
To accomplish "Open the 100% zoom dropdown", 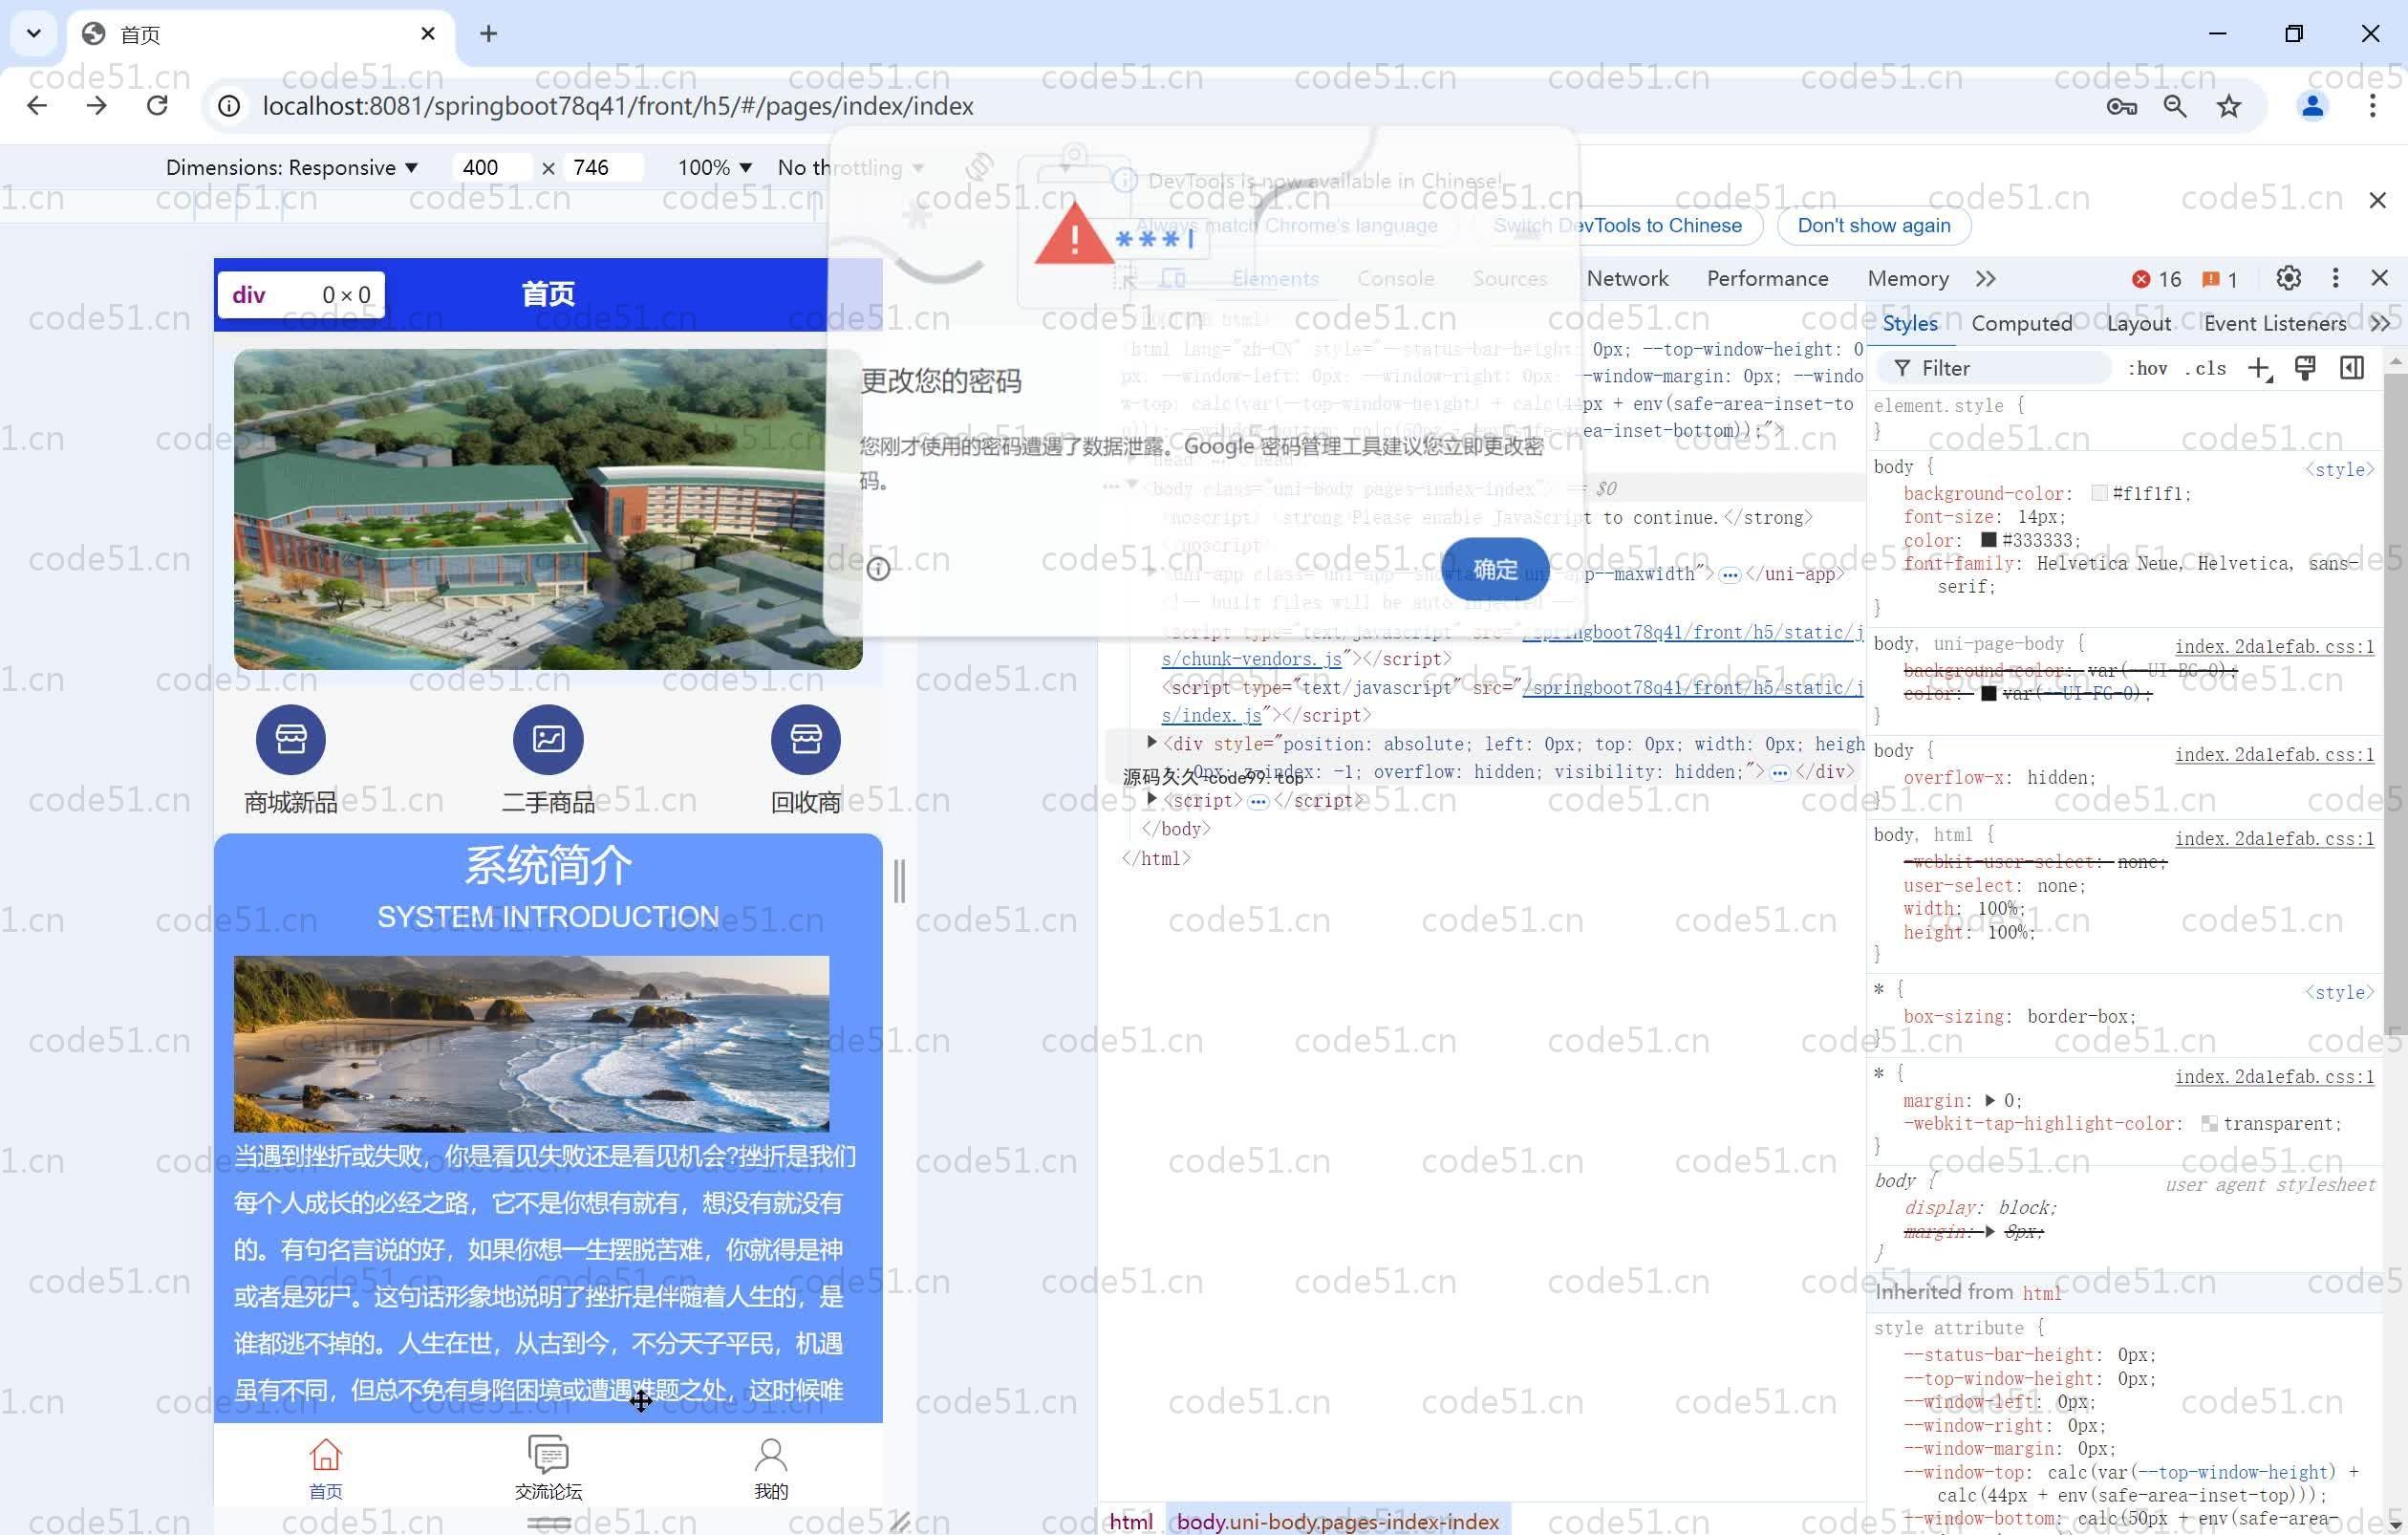I will [714, 167].
